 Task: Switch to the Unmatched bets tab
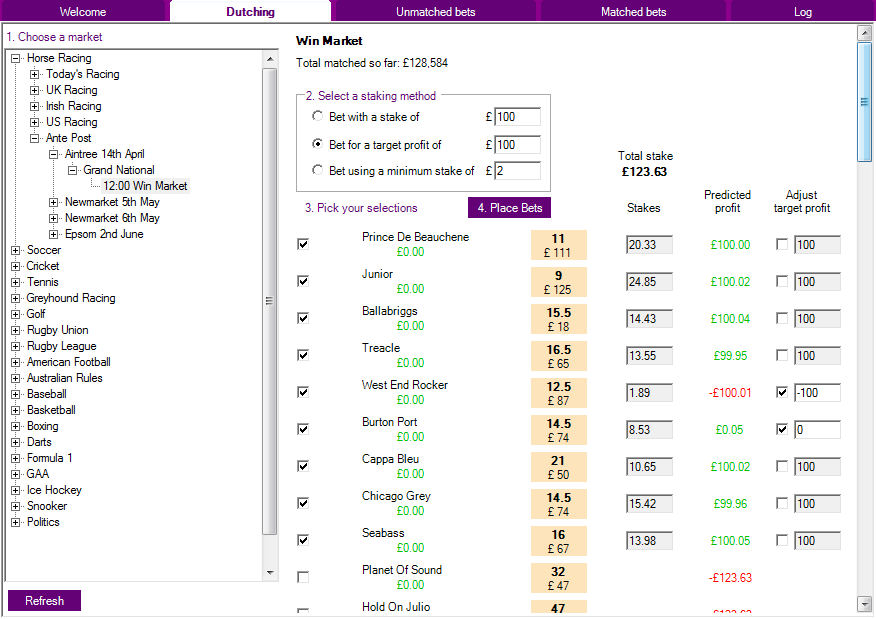pos(435,12)
